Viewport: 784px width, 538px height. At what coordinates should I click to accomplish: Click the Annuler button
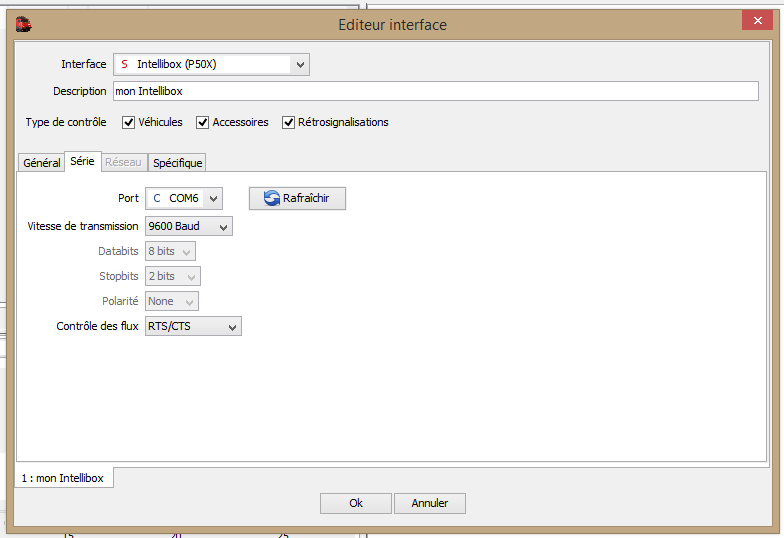[430, 503]
